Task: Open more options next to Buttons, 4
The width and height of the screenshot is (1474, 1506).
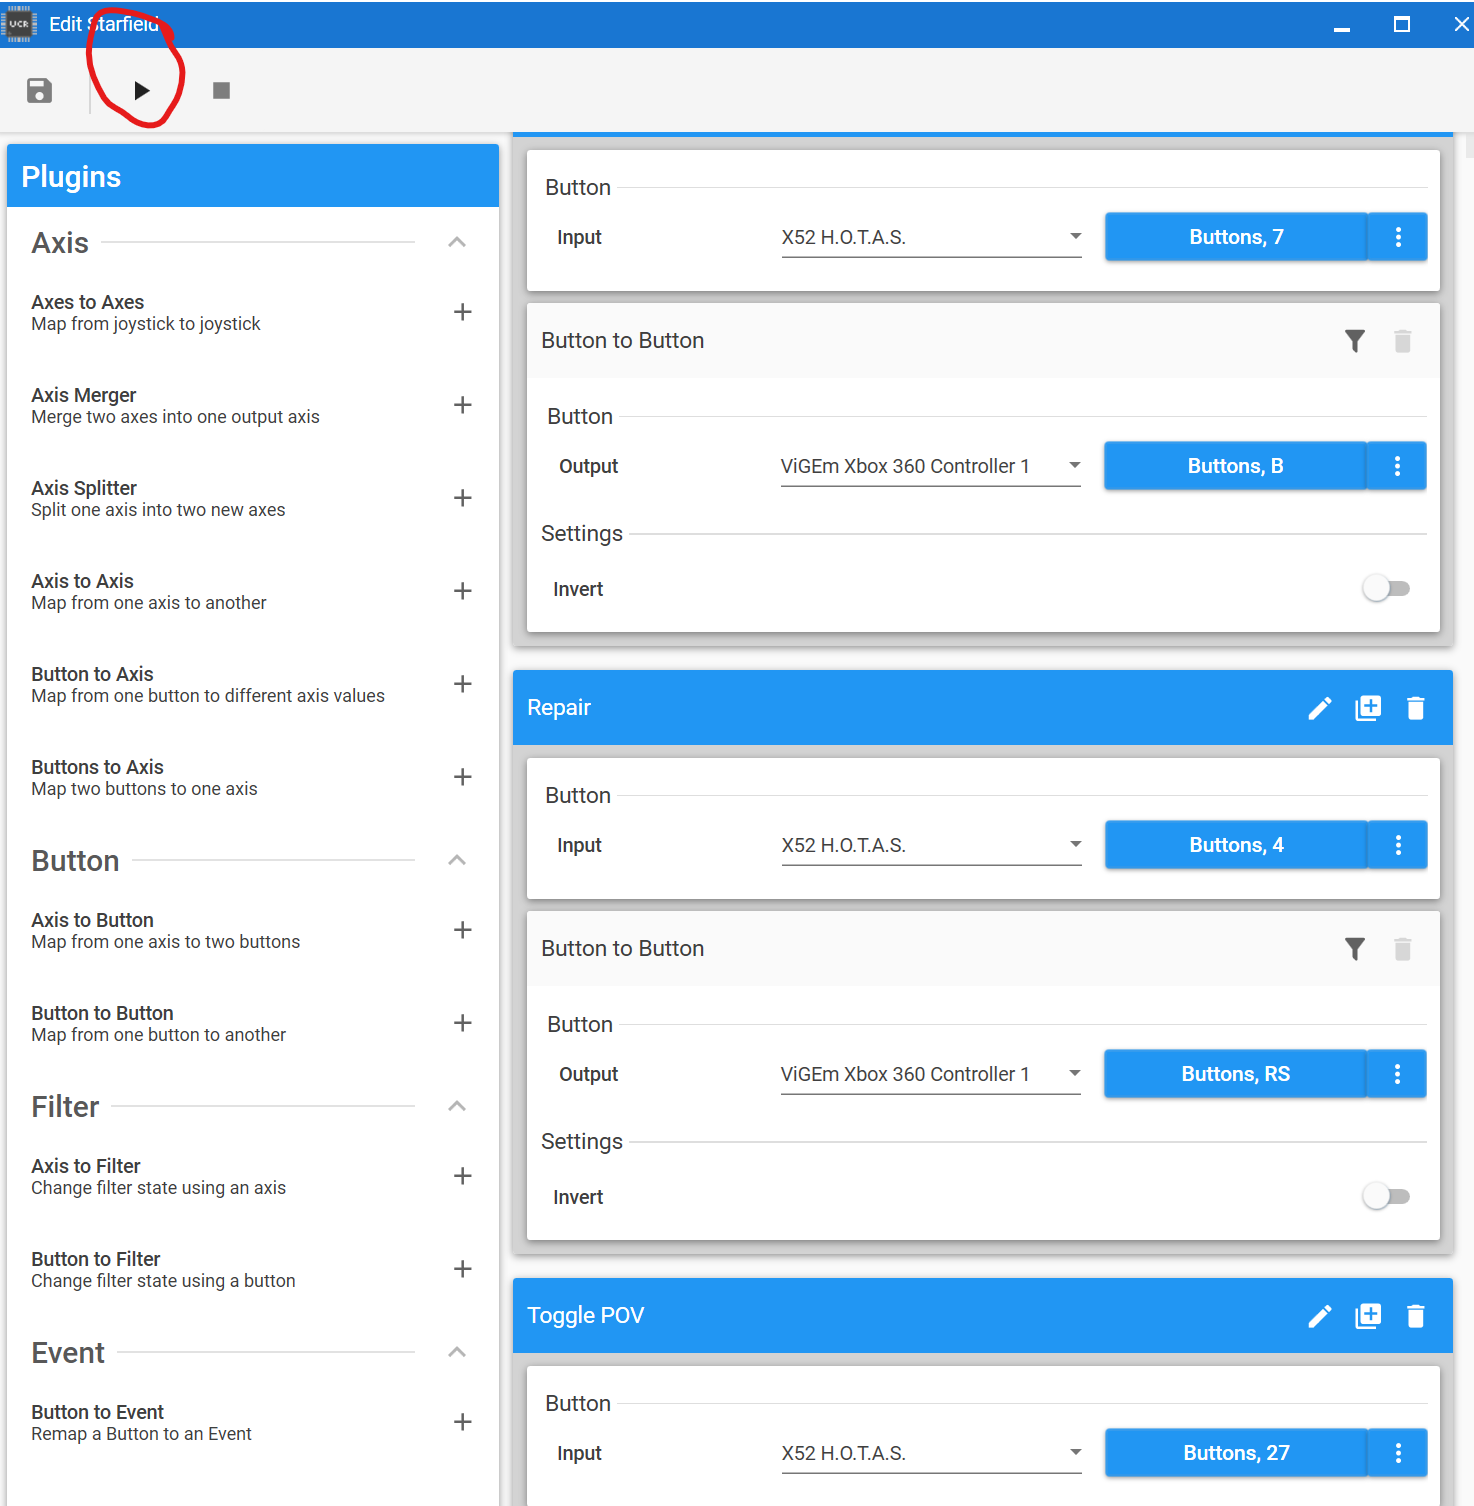Action: [1398, 845]
